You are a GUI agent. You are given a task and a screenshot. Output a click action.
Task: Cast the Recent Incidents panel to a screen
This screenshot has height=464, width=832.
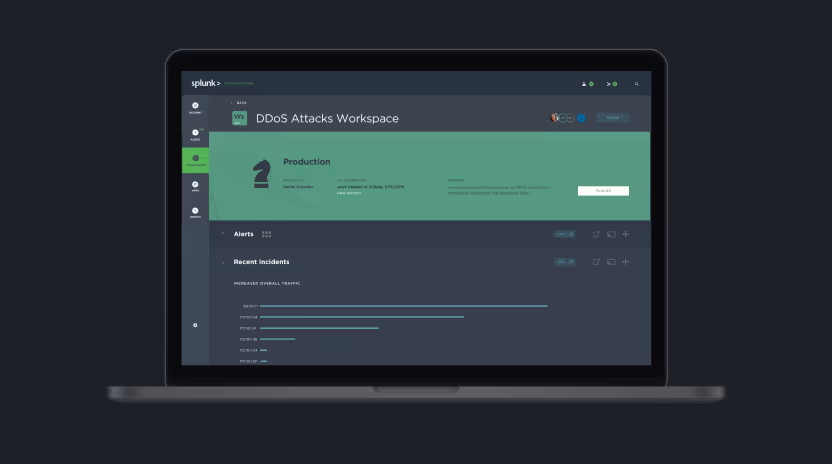(x=611, y=262)
